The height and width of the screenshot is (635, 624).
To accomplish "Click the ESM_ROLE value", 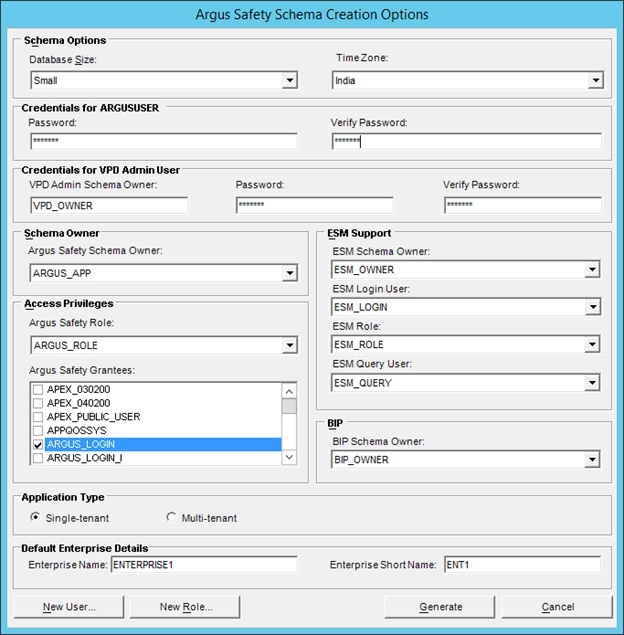I will click(x=358, y=345).
